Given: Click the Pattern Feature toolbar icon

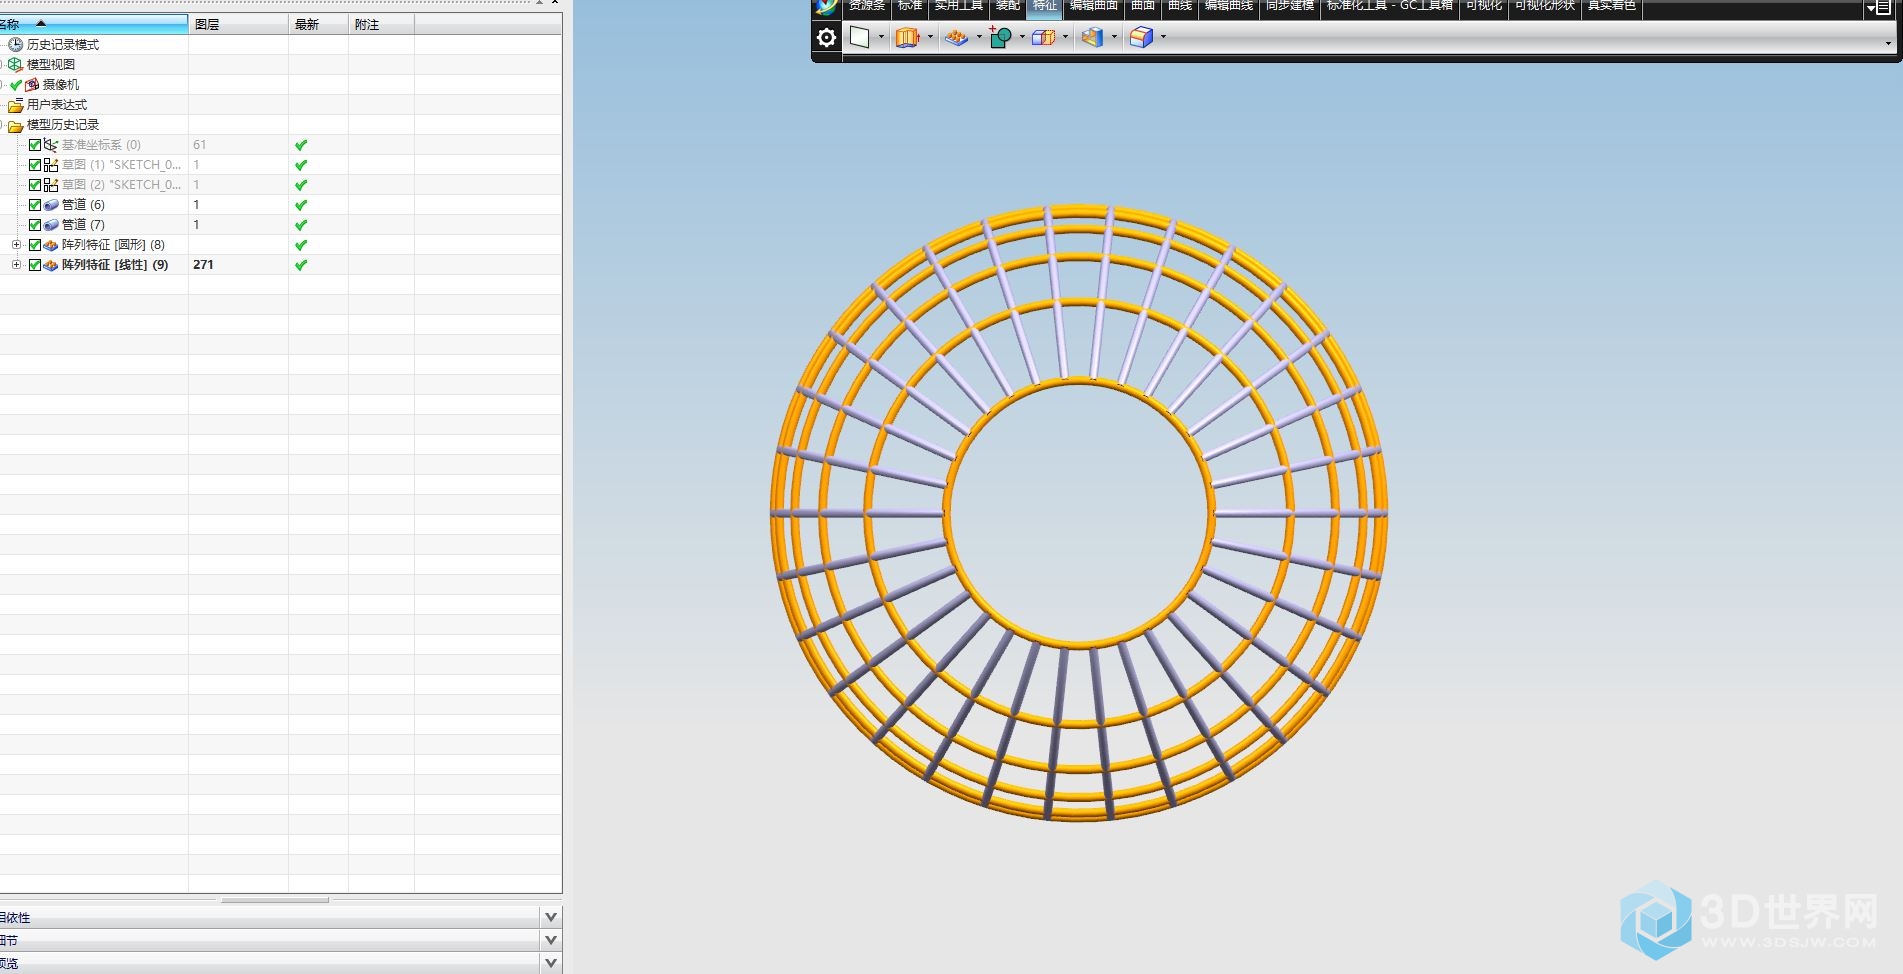Looking at the screenshot, I should click(956, 37).
